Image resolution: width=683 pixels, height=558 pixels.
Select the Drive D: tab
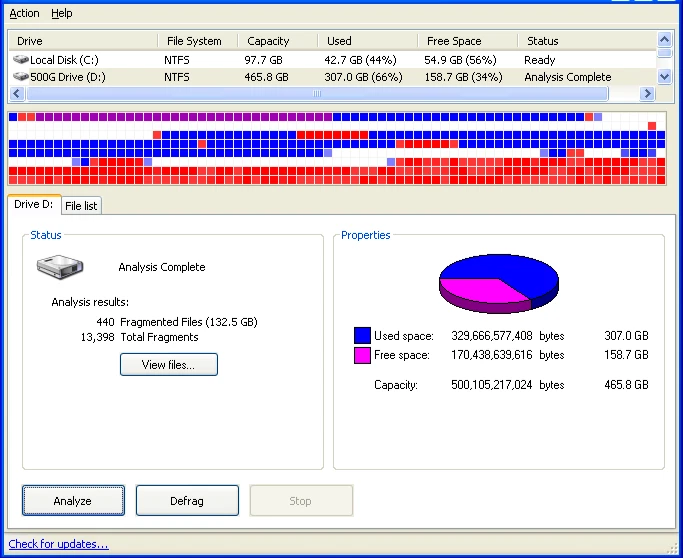point(34,204)
